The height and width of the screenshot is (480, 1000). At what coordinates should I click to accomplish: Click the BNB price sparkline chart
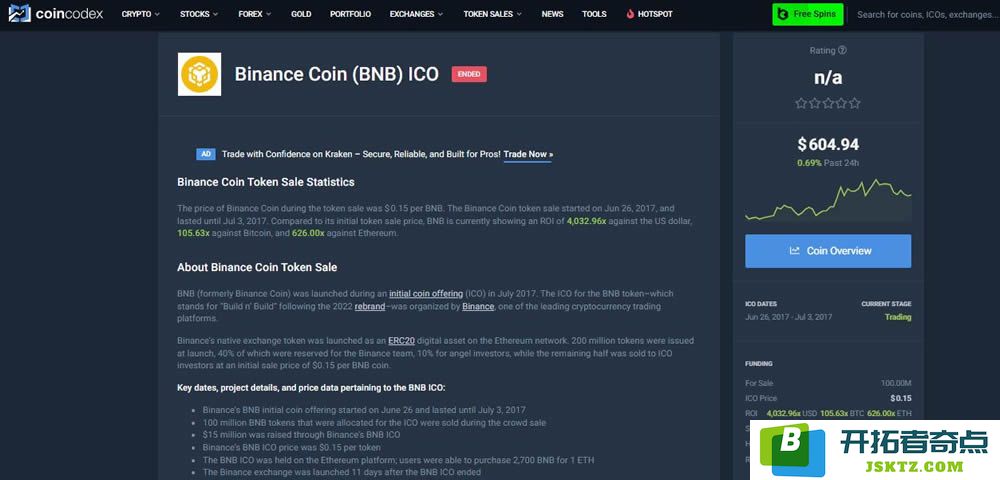coord(828,200)
